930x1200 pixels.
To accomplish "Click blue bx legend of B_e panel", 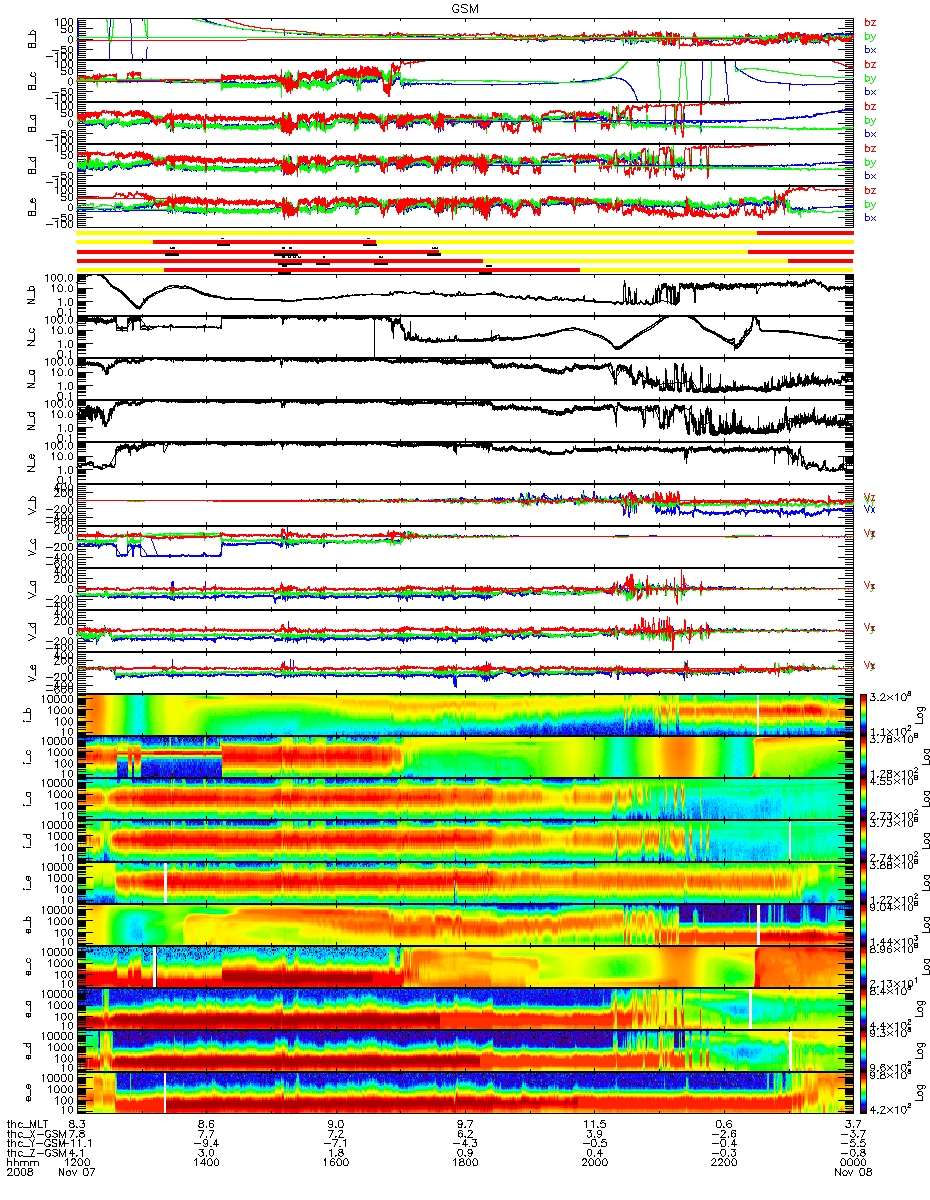I will point(870,217).
